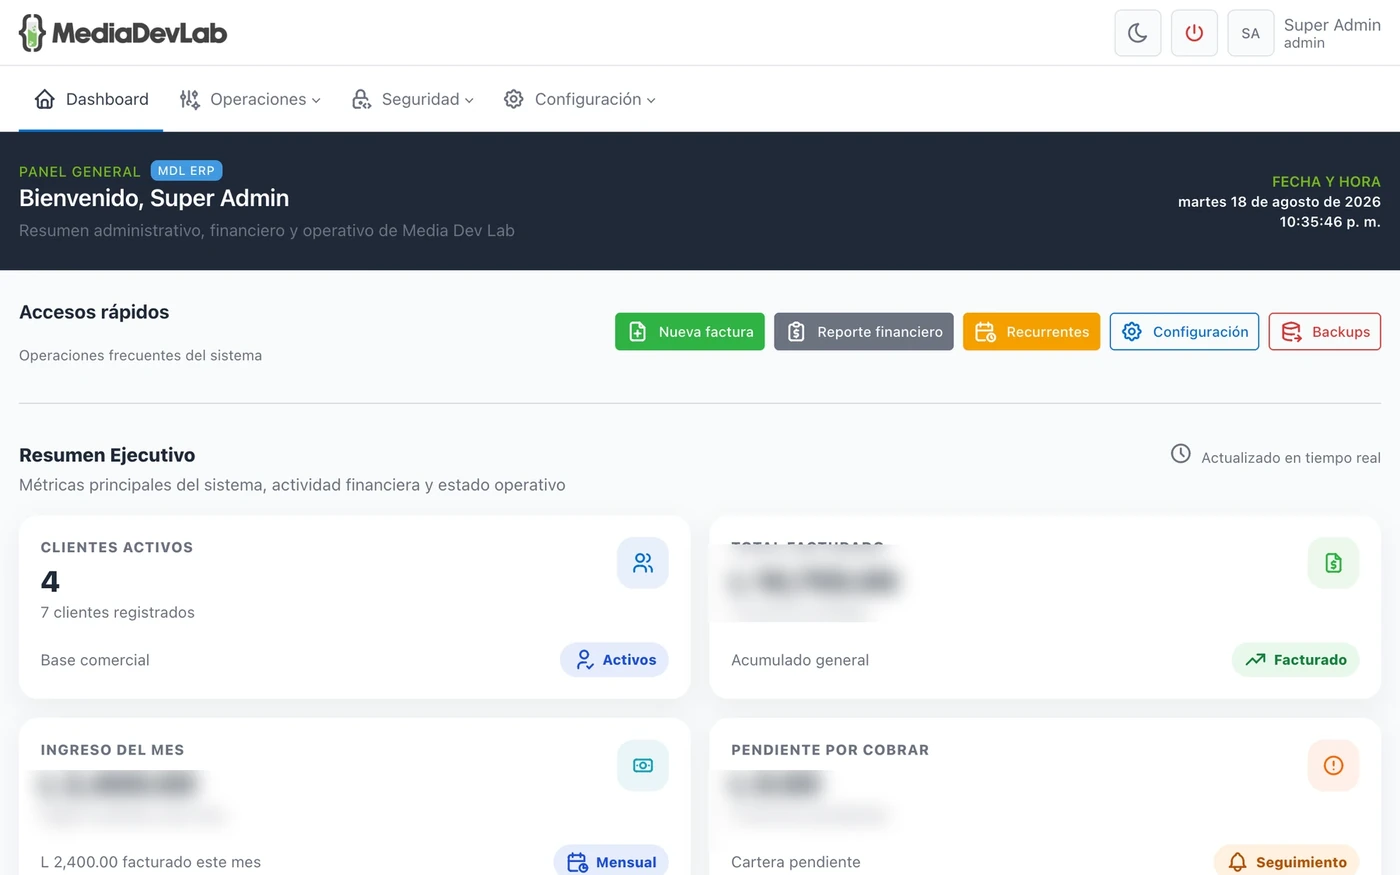1400x875 pixels.
Task: Create a Nueva factura
Action: [x=690, y=332]
